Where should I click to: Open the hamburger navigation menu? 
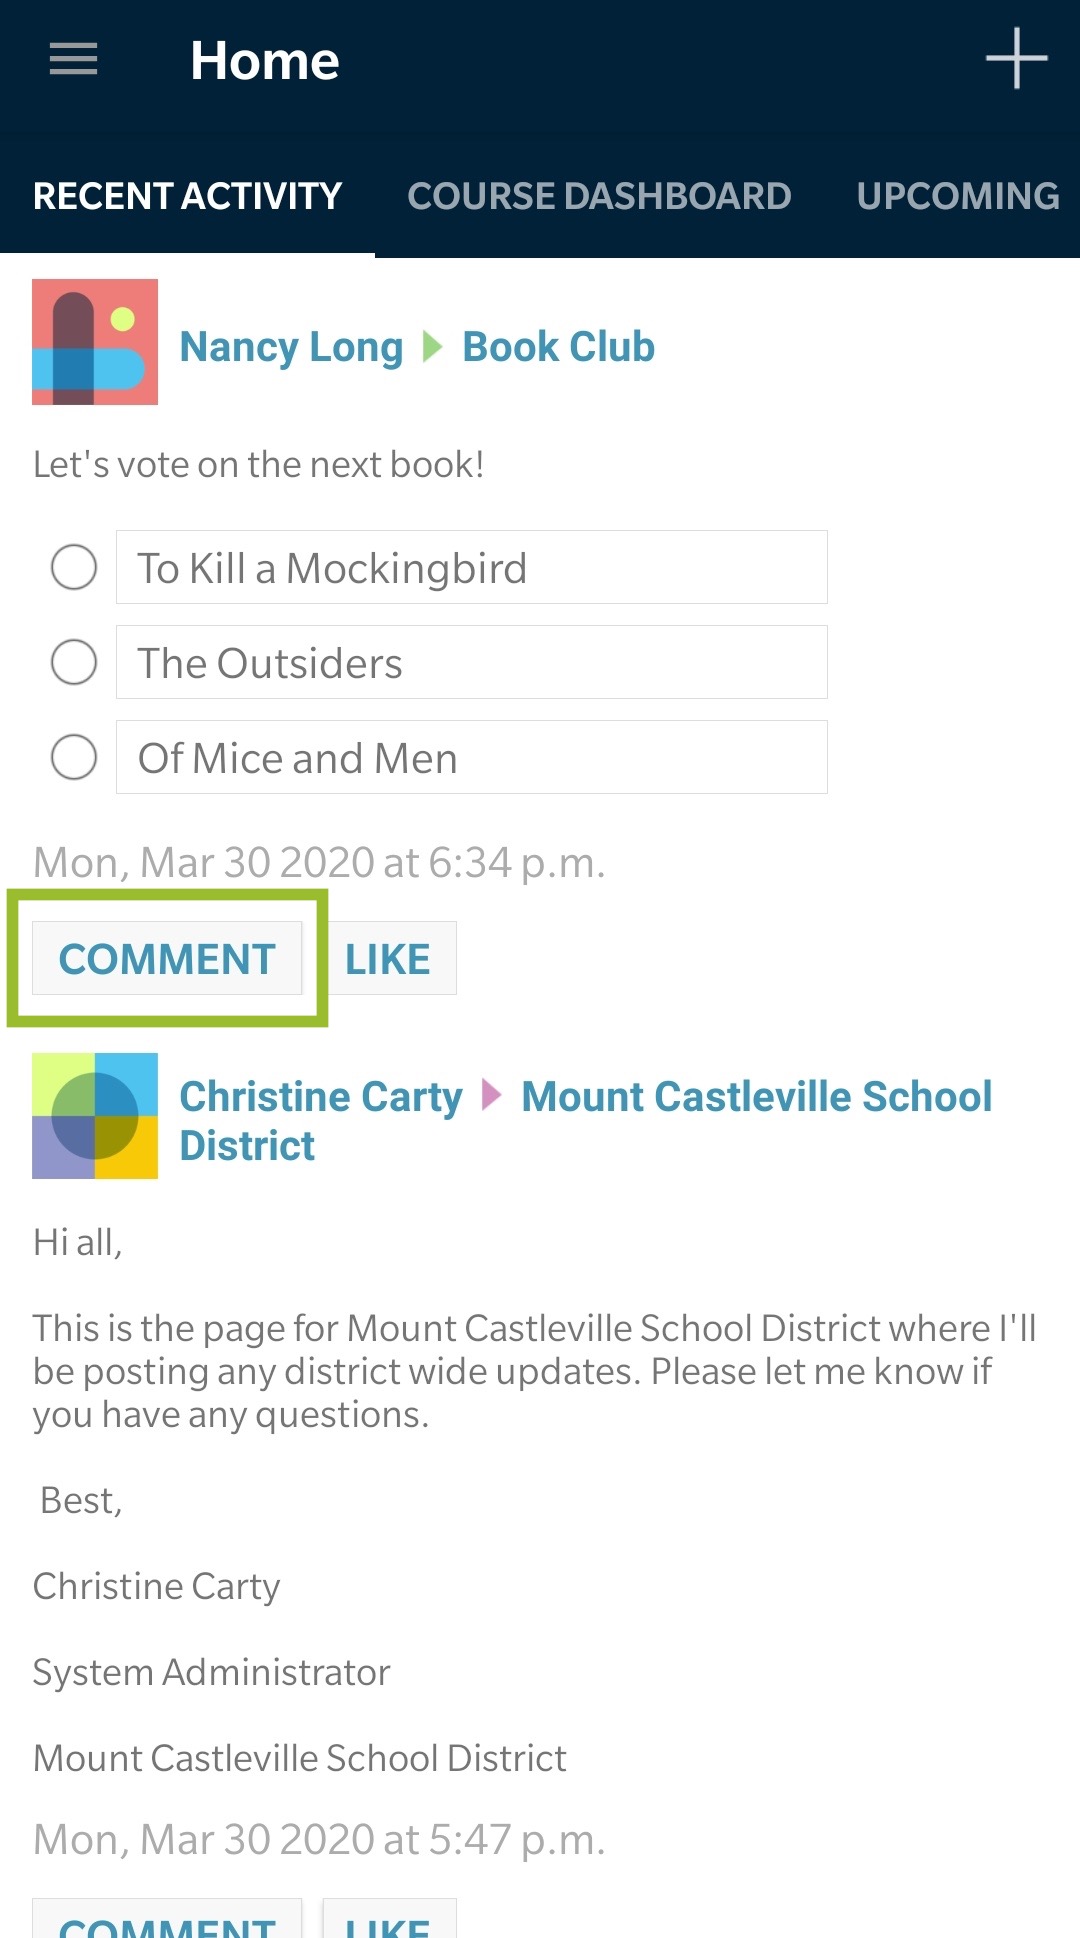(74, 60)
